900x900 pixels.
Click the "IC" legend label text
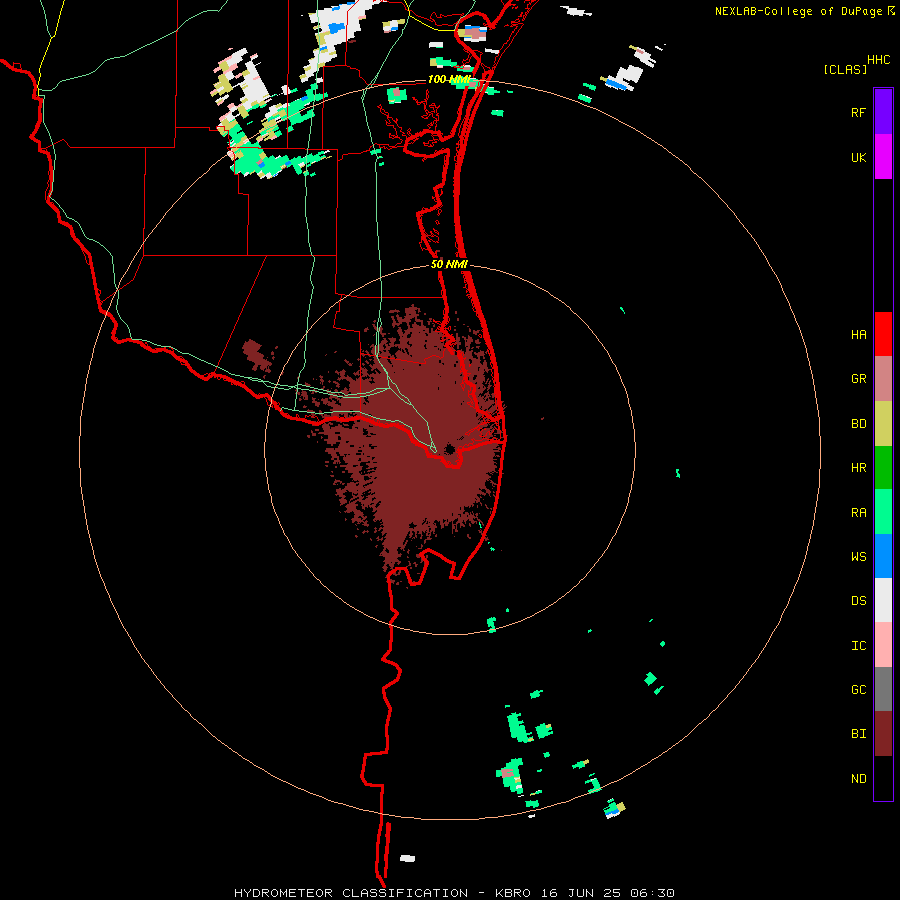(x=858, y=646)
